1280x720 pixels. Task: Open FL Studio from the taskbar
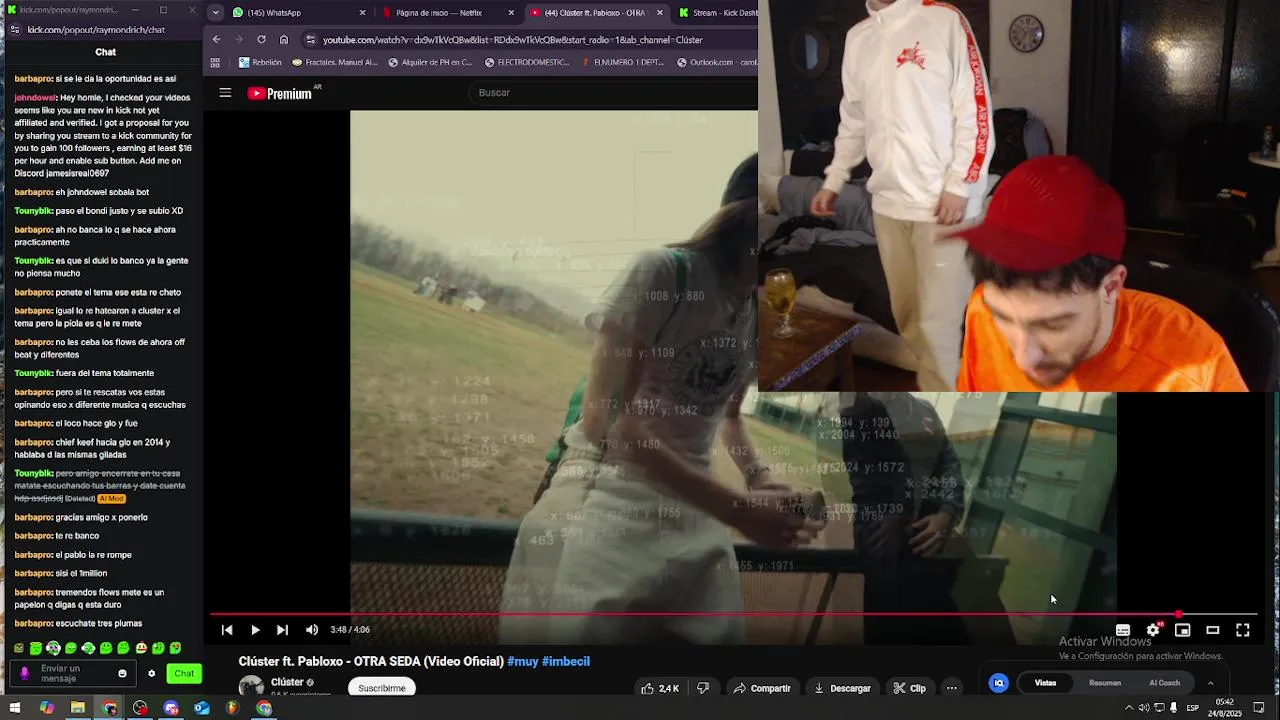(232, 708)
